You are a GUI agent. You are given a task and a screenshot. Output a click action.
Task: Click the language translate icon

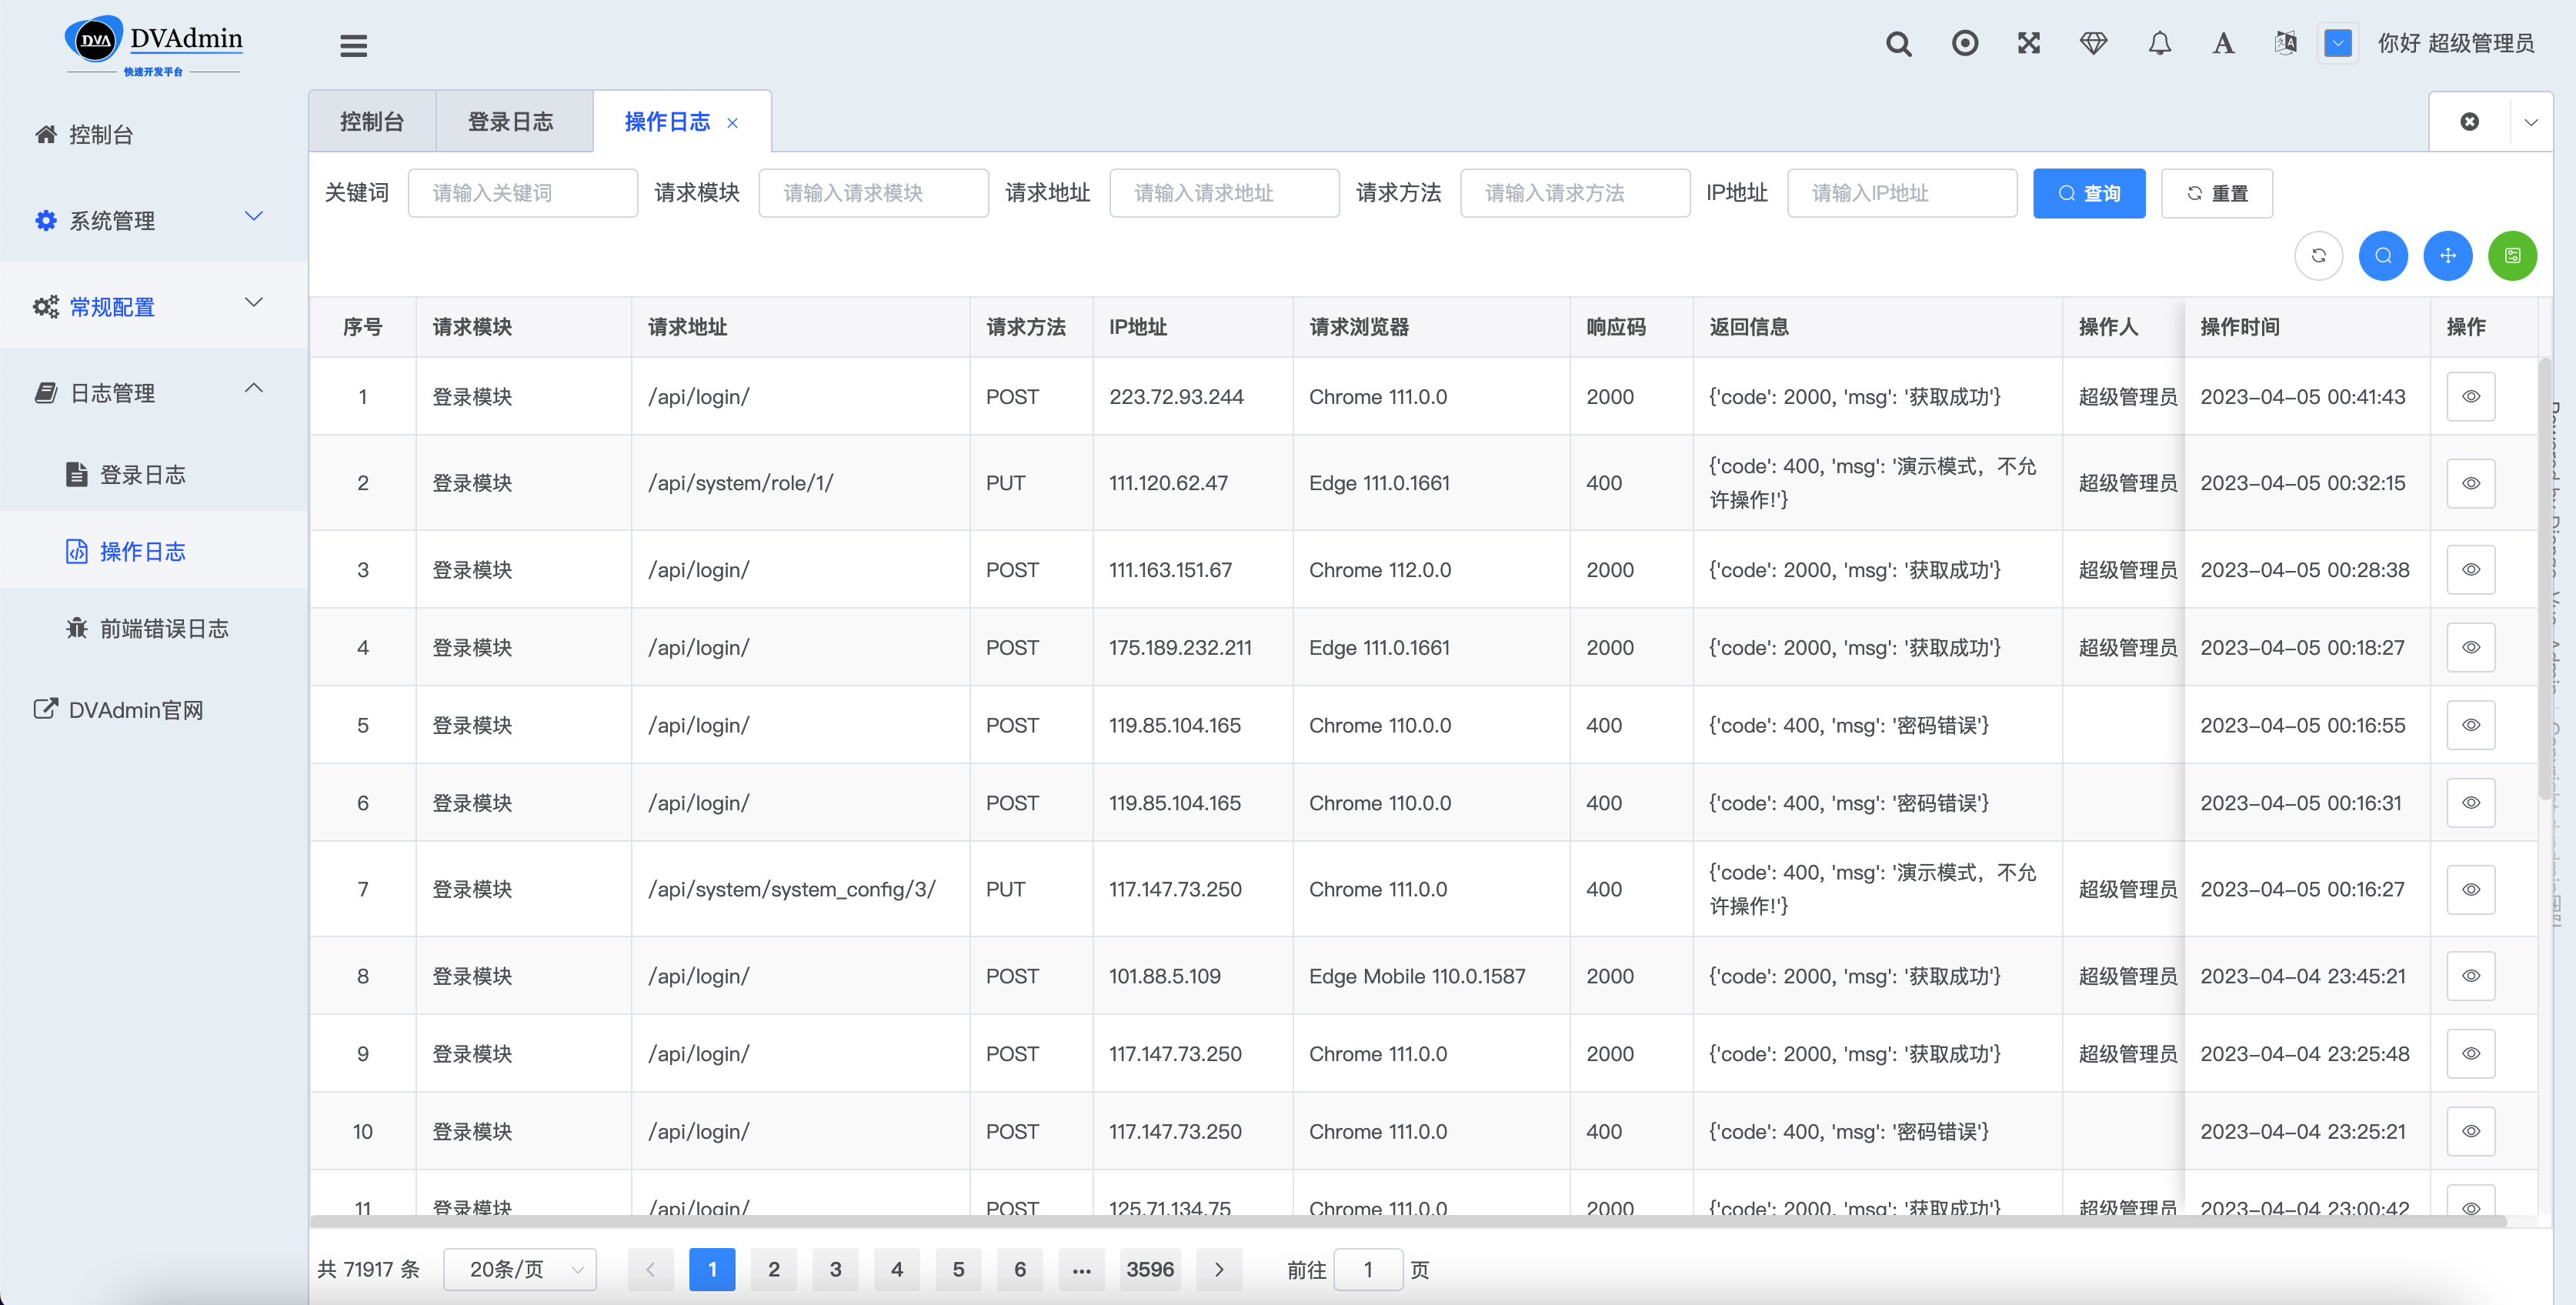[2285, 44]
